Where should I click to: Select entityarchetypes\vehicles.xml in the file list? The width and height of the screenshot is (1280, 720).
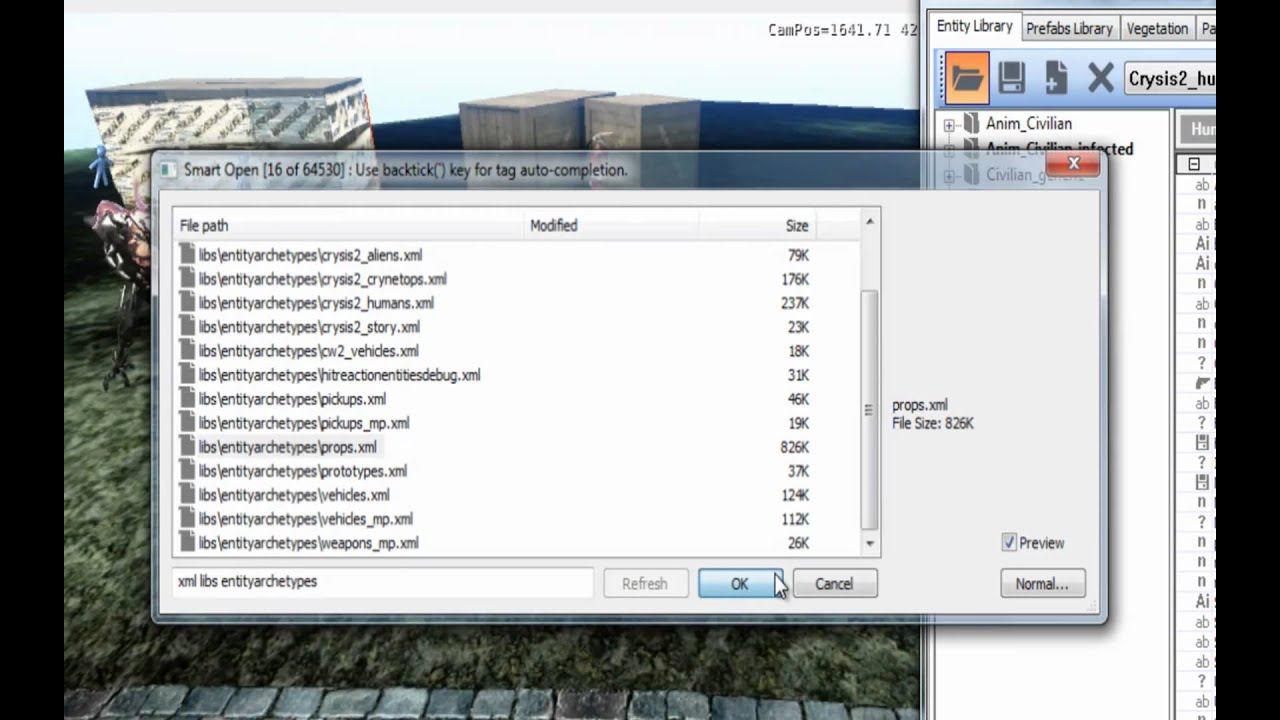294,495
